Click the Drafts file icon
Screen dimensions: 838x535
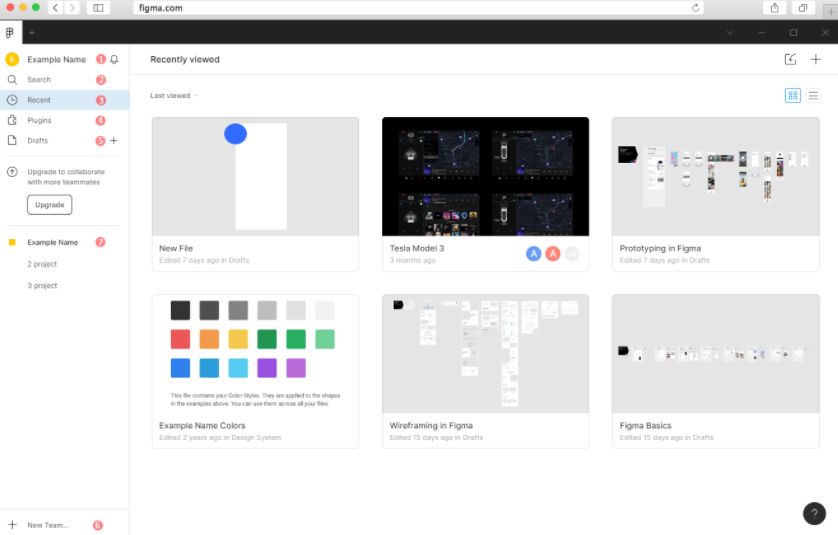12,141
